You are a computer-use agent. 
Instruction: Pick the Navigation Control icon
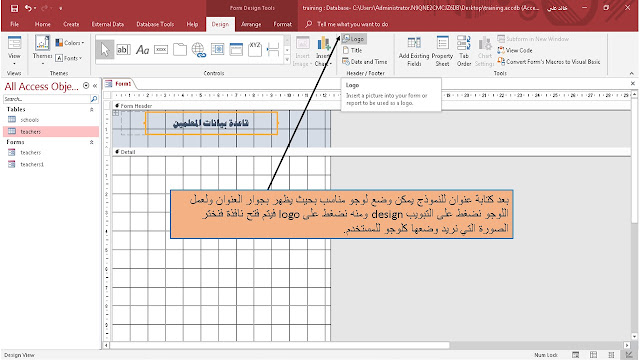[236, 50]
